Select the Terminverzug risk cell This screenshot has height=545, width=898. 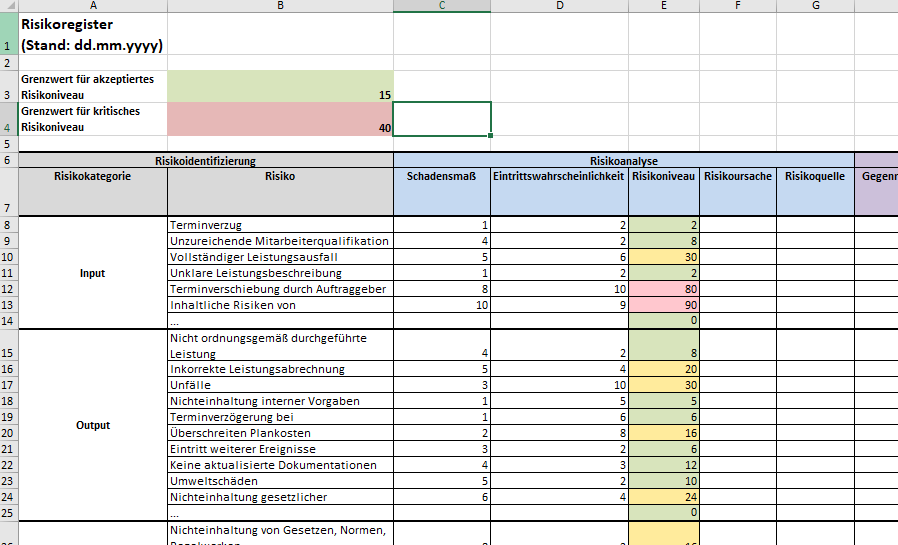click(281, 225)
